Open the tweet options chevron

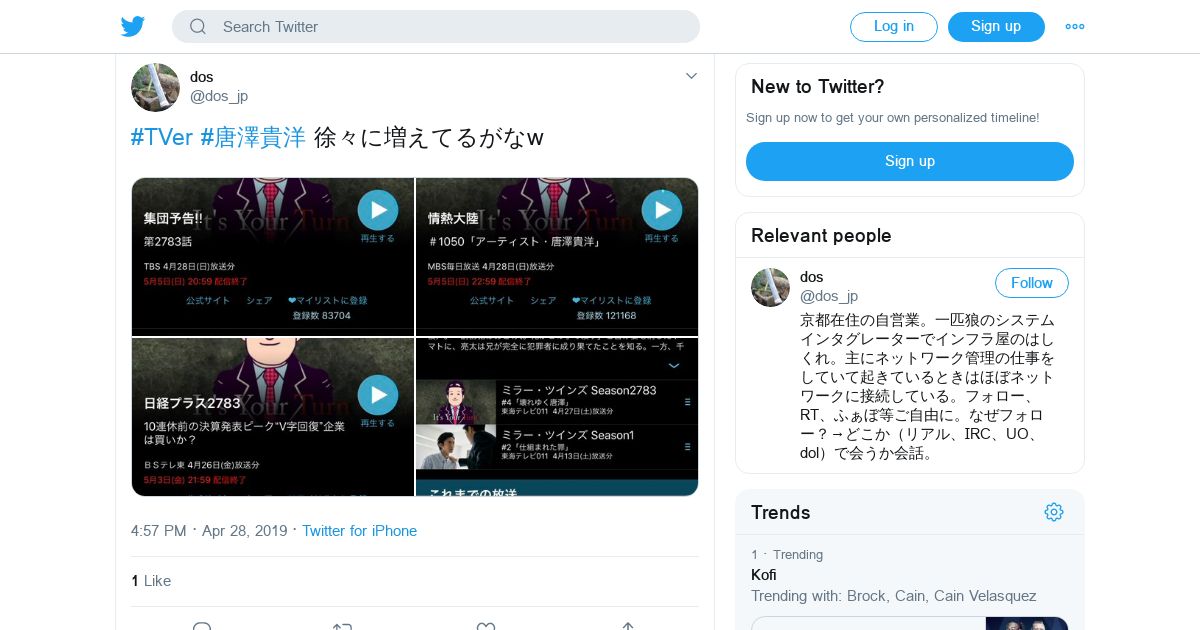[x=691, y=76]
